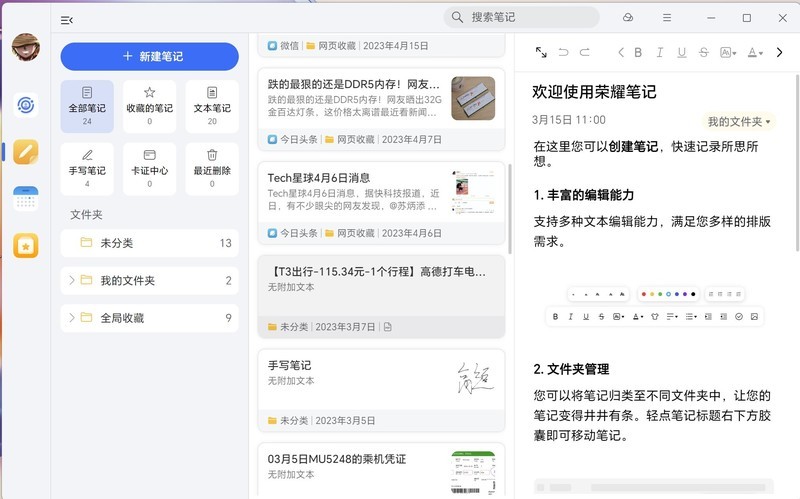Viewport: 800px width, 499px height.
Task: Expand the note editor to fullscreen
Action: coord(541,52)
